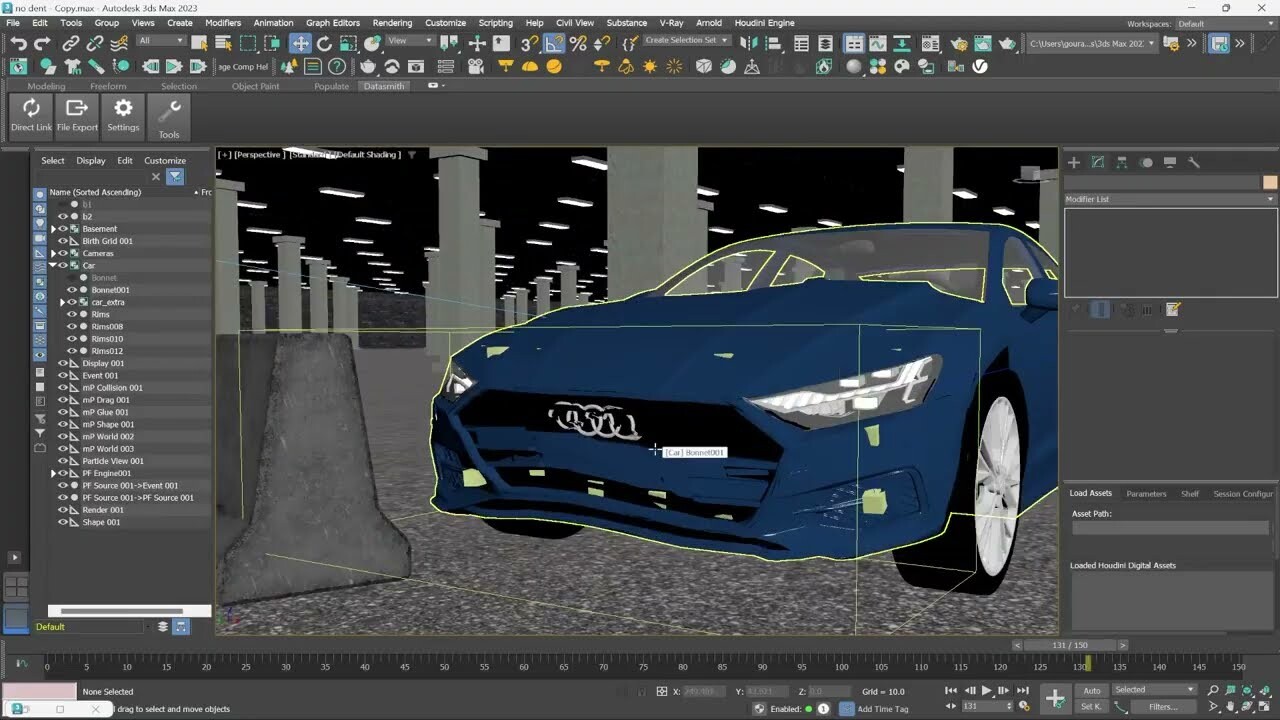Select the Snap Toggle angle icon
Screen dimensions: 1280x720
[x=553, y=41]
